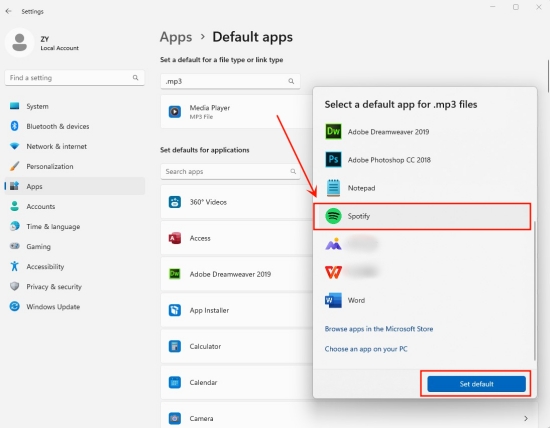Click the Windows Update sync icon

click(x=14, y=306)
